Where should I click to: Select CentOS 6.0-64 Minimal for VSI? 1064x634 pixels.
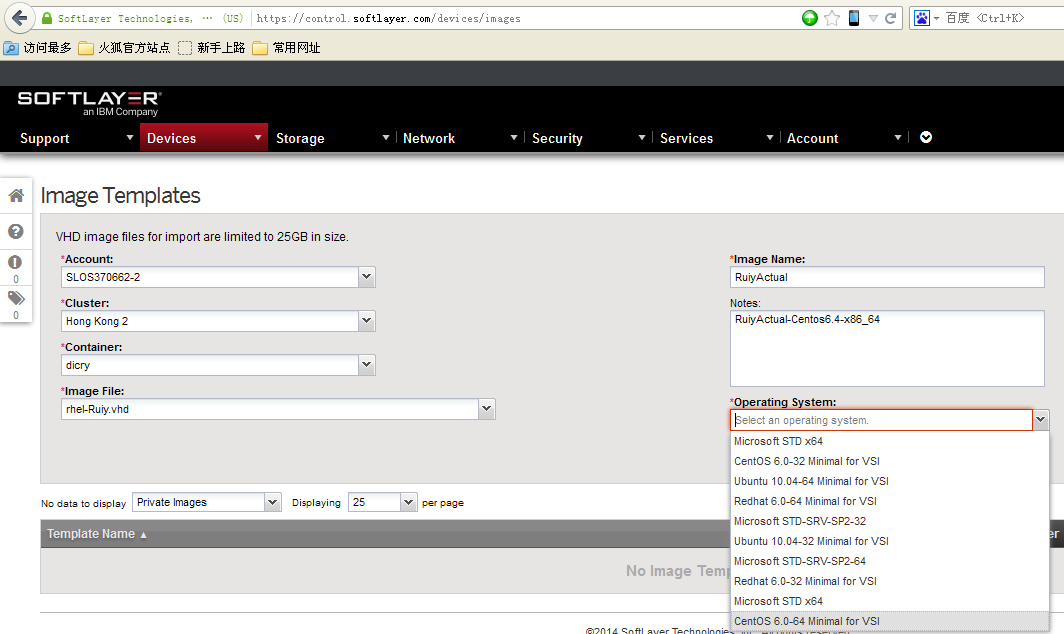(890, 621)
